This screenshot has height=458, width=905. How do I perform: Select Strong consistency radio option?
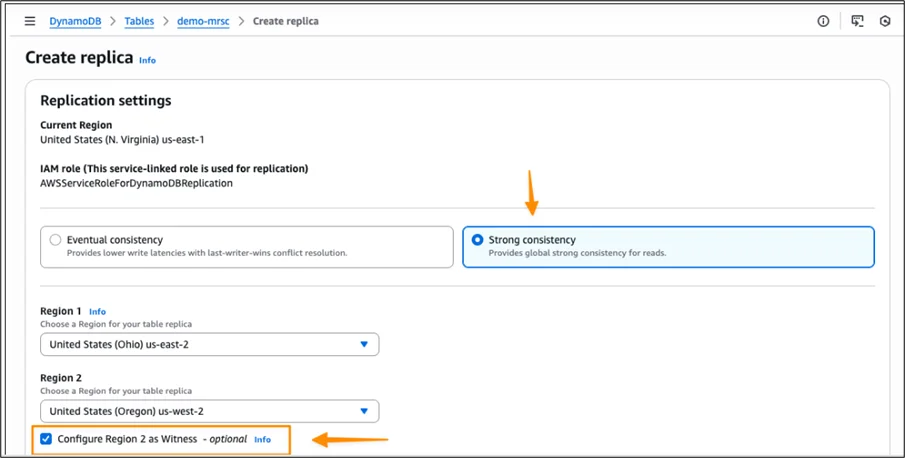click(x=477, y=240)
